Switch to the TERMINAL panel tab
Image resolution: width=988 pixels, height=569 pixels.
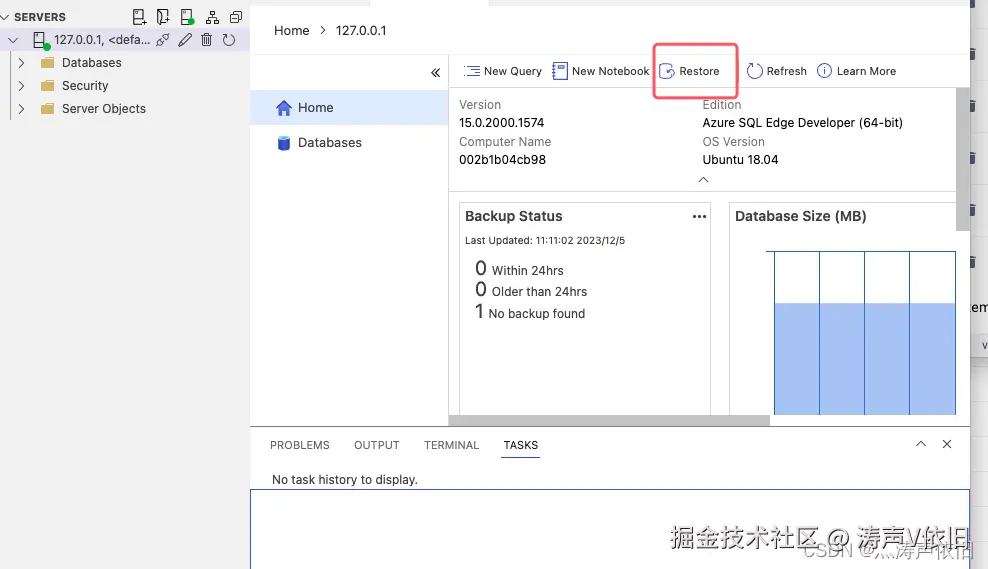[451, 445]
